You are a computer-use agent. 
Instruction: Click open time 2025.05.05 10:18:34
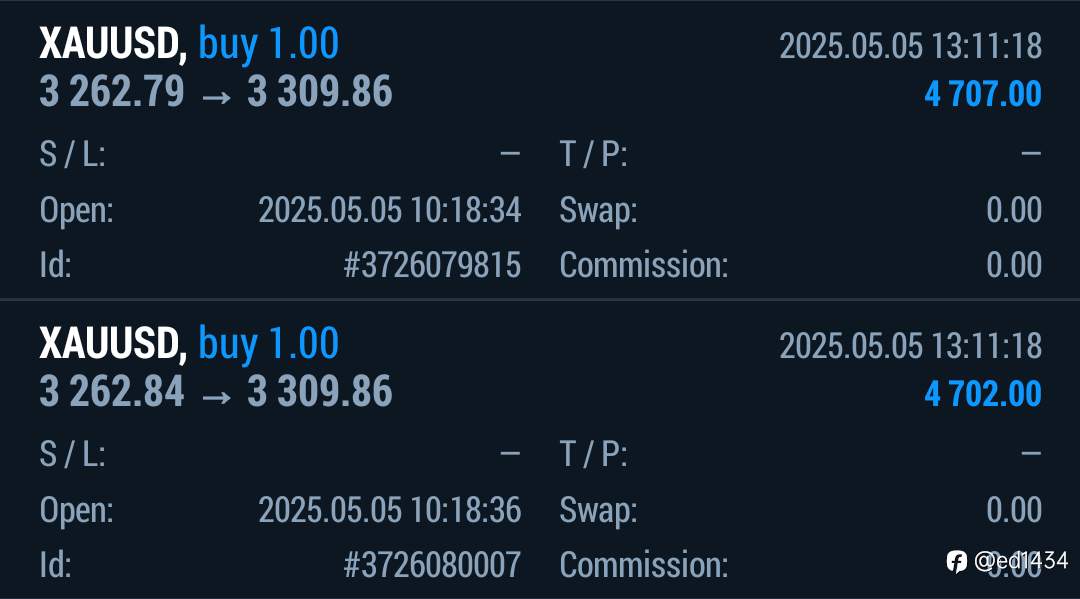(390, 210)
